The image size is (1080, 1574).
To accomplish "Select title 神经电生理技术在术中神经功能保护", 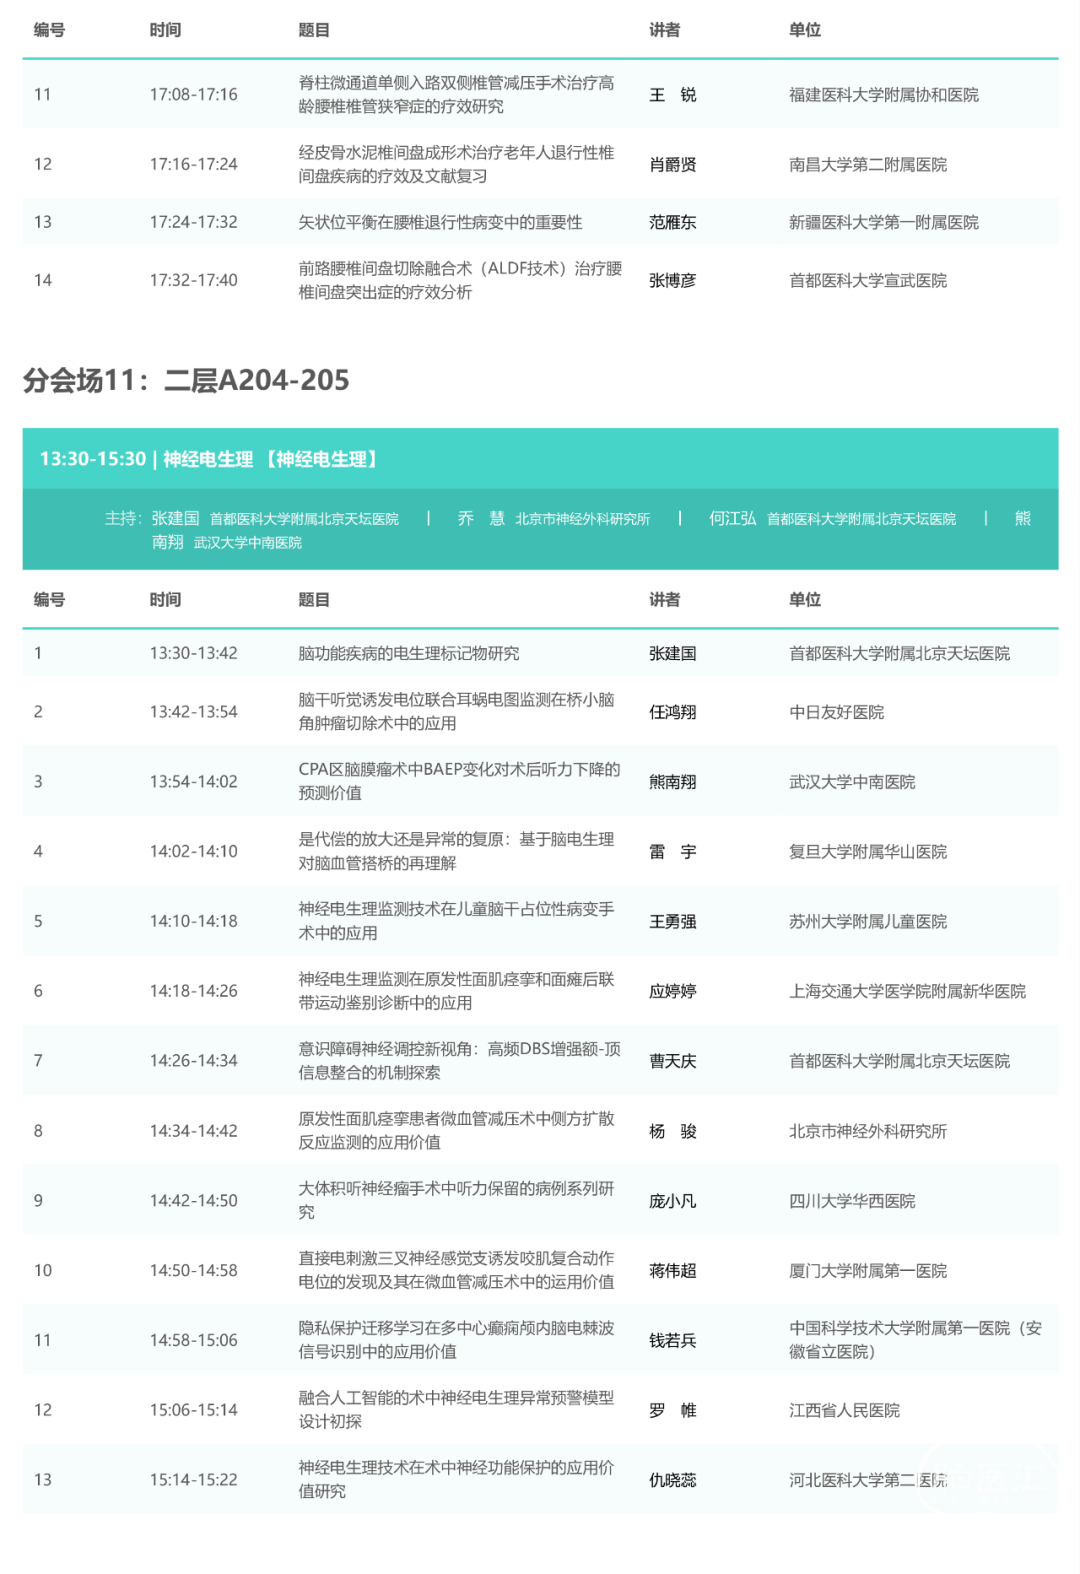I will [456, 1479].
